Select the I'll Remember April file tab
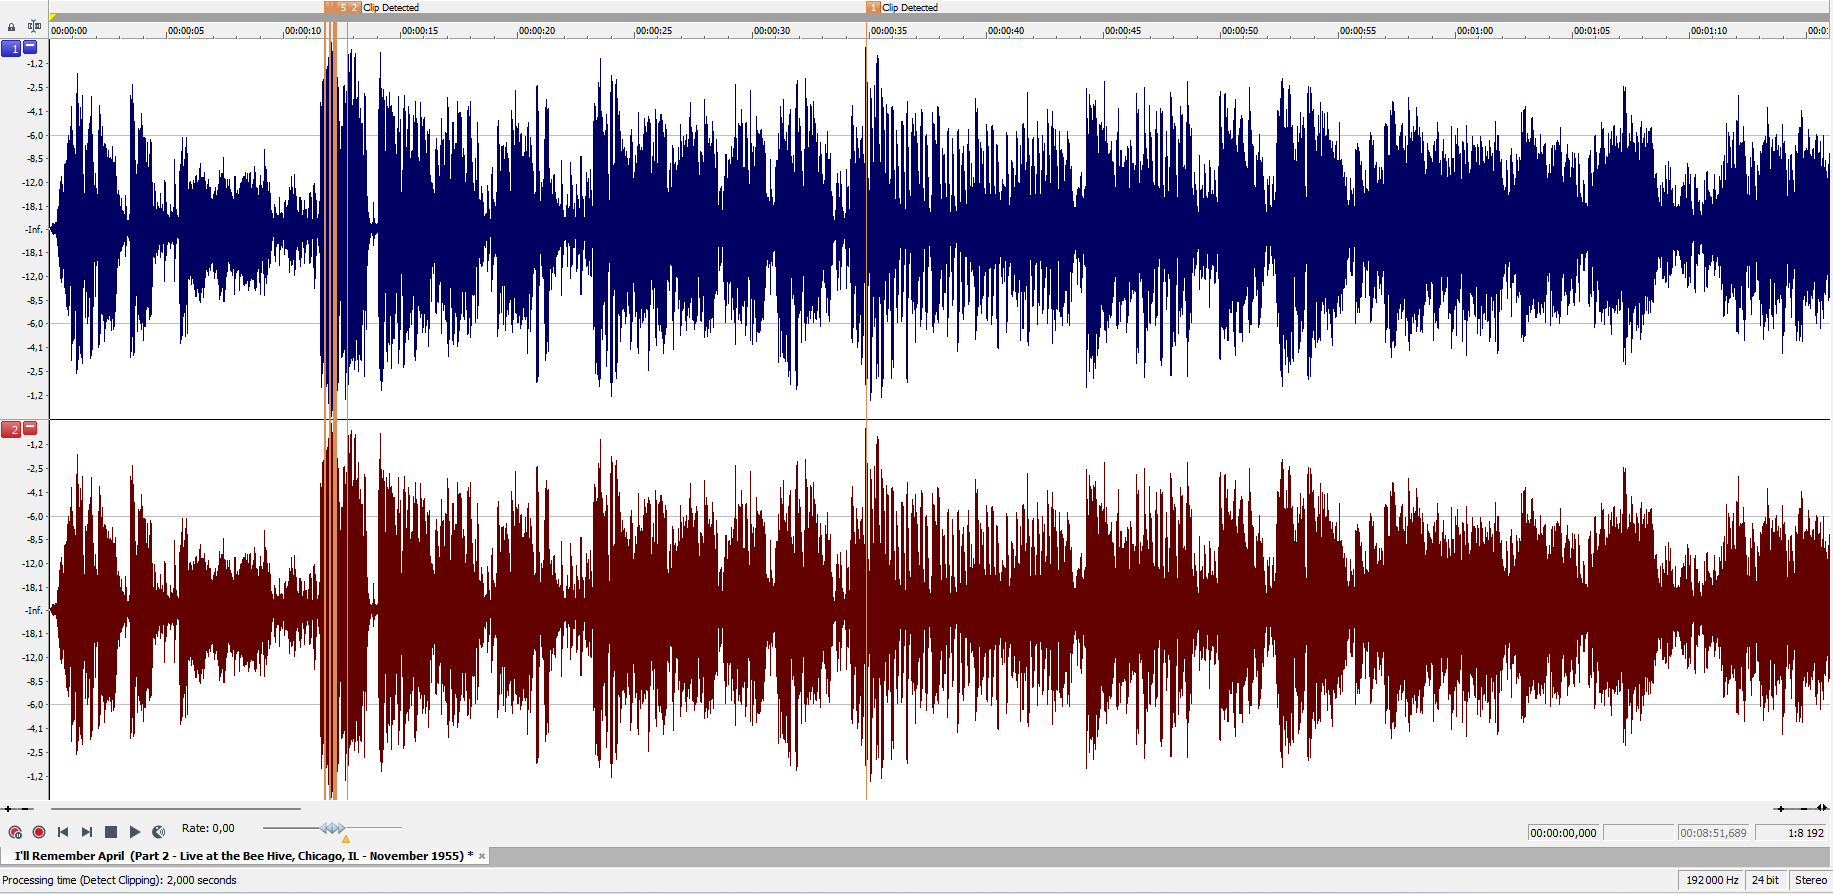The width and height of the screenshot is (1833, 894). (238, 856)
